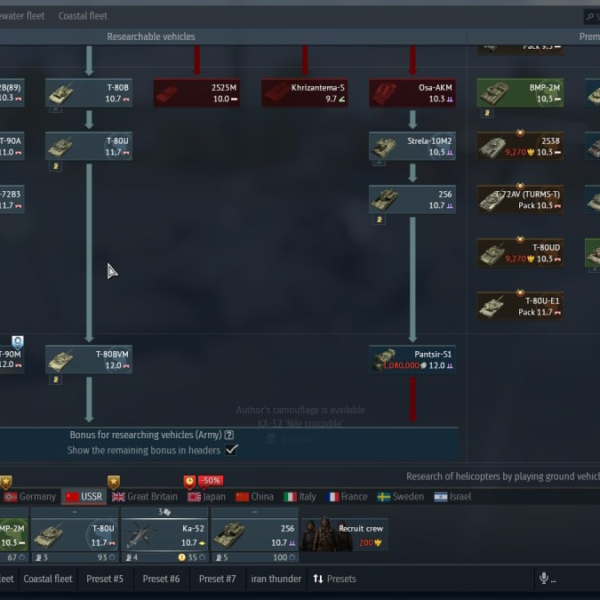Viewport: 600px width, 600px height.
Task: Select the Osa-AKM locked vehicle
Action: pos(412,93)
